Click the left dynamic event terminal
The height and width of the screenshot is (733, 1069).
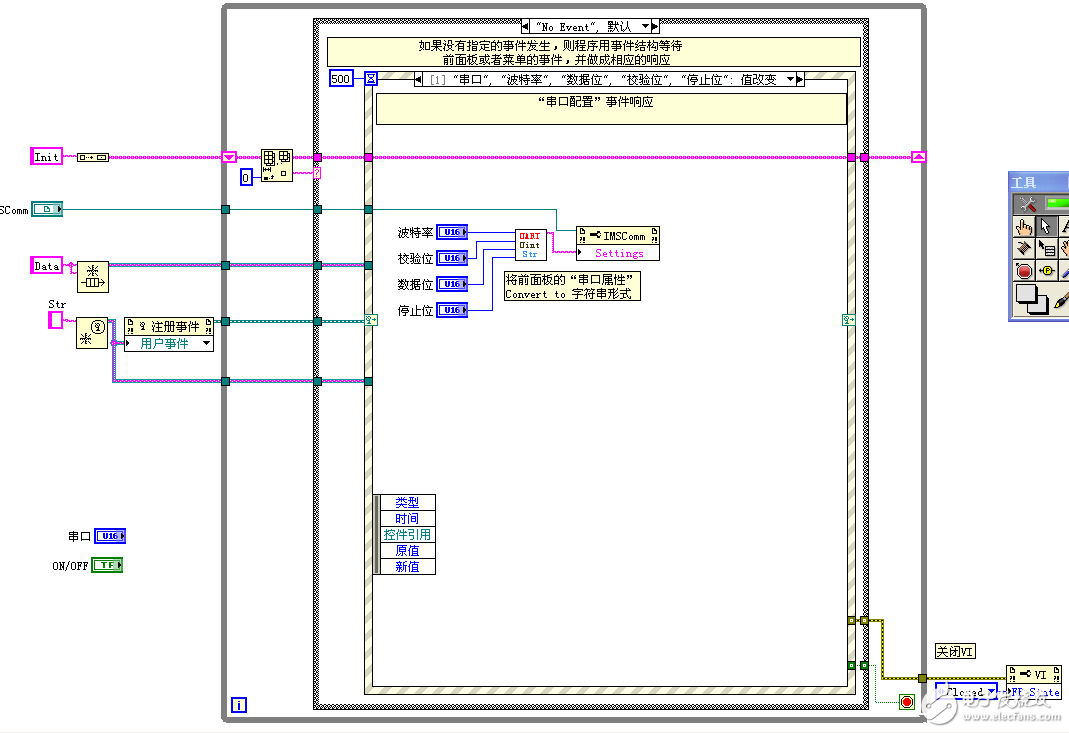(x=371, y=320)
